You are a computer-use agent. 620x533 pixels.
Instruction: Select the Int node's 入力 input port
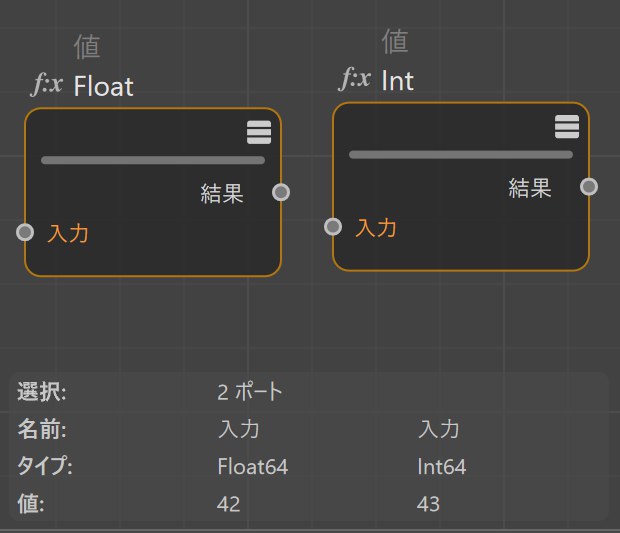coord(333,227)
